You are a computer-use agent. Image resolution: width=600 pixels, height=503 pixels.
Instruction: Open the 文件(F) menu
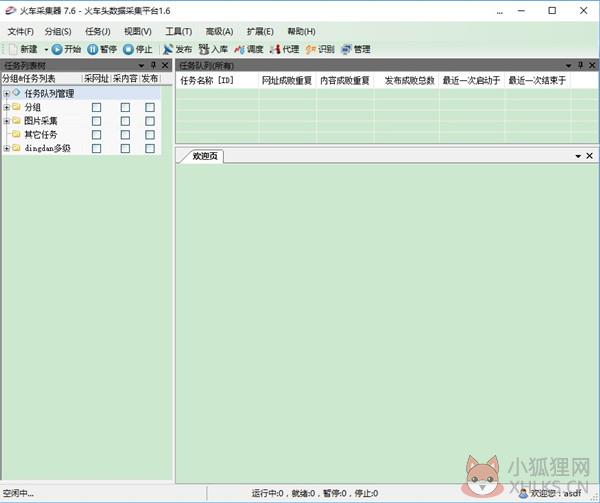[21, 31]
